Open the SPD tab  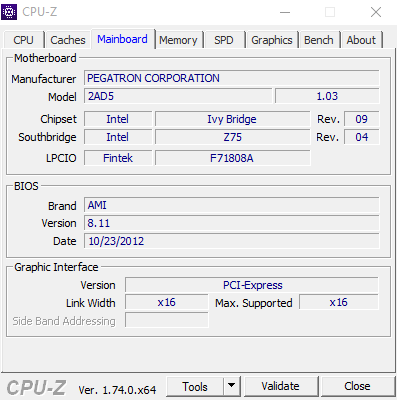(x=224, y=40)
